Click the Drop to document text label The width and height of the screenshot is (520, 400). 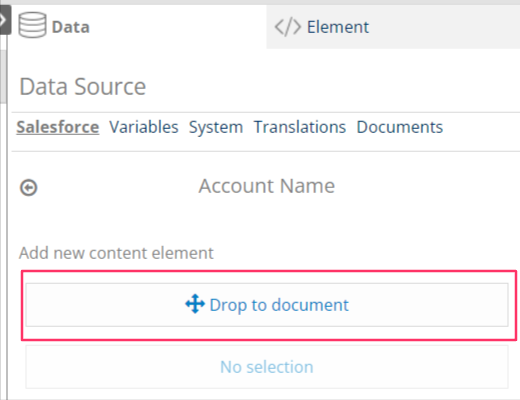click(x=279, y=305)
